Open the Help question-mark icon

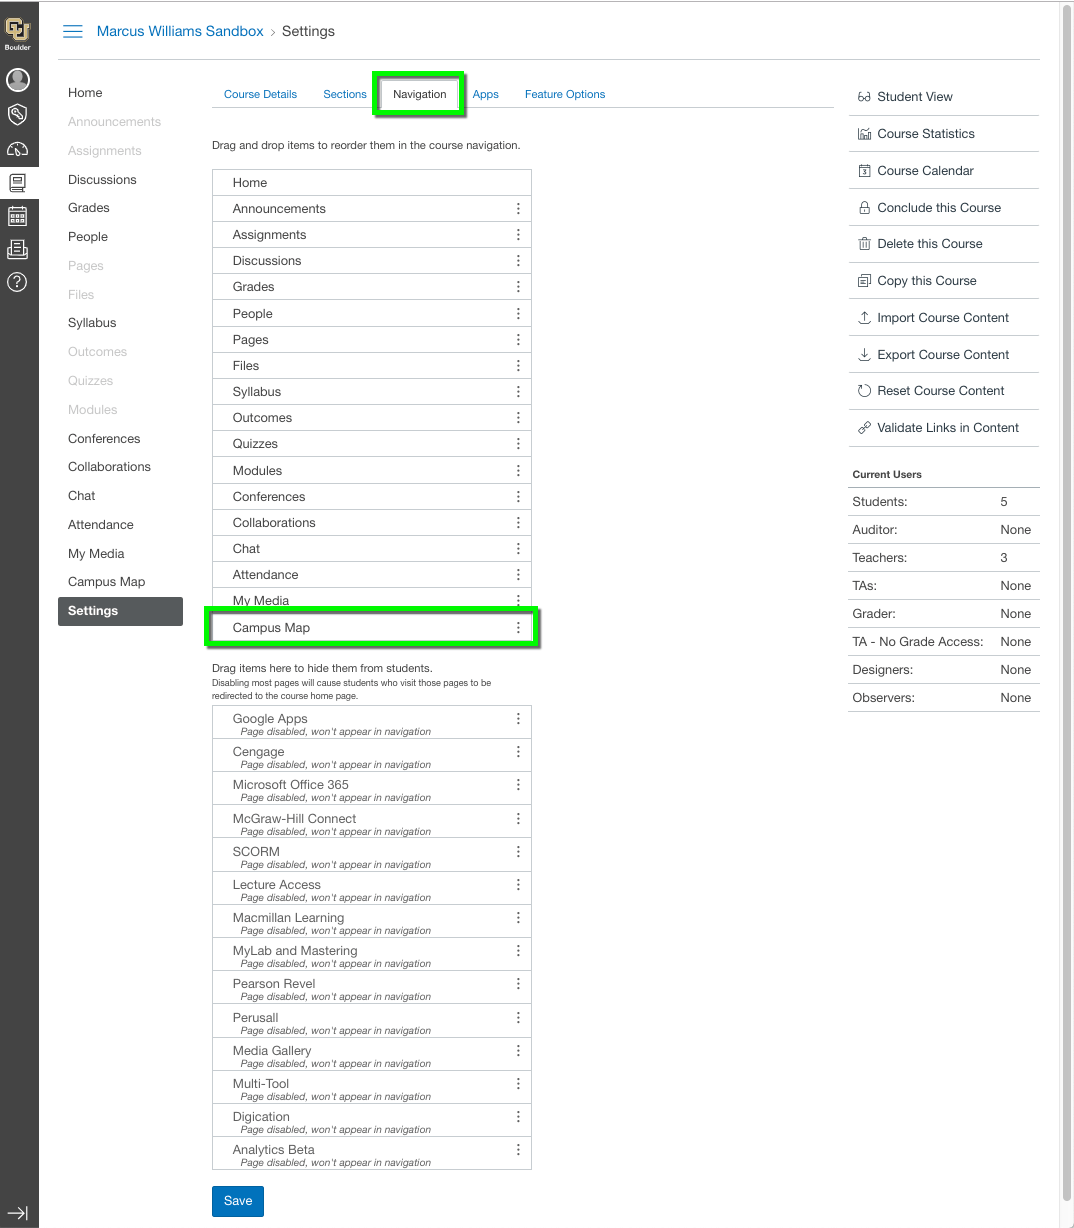(18, 282)
